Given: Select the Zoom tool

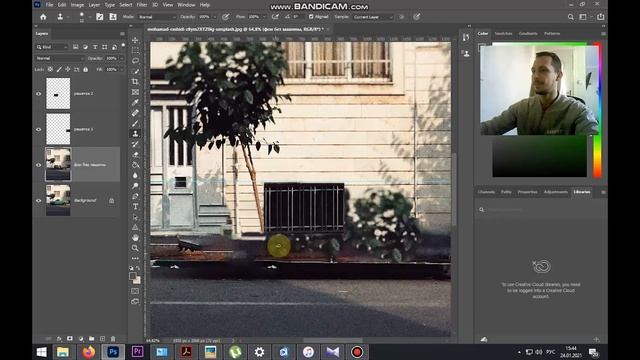Looking at the screenshot, I should pos(135,248).
